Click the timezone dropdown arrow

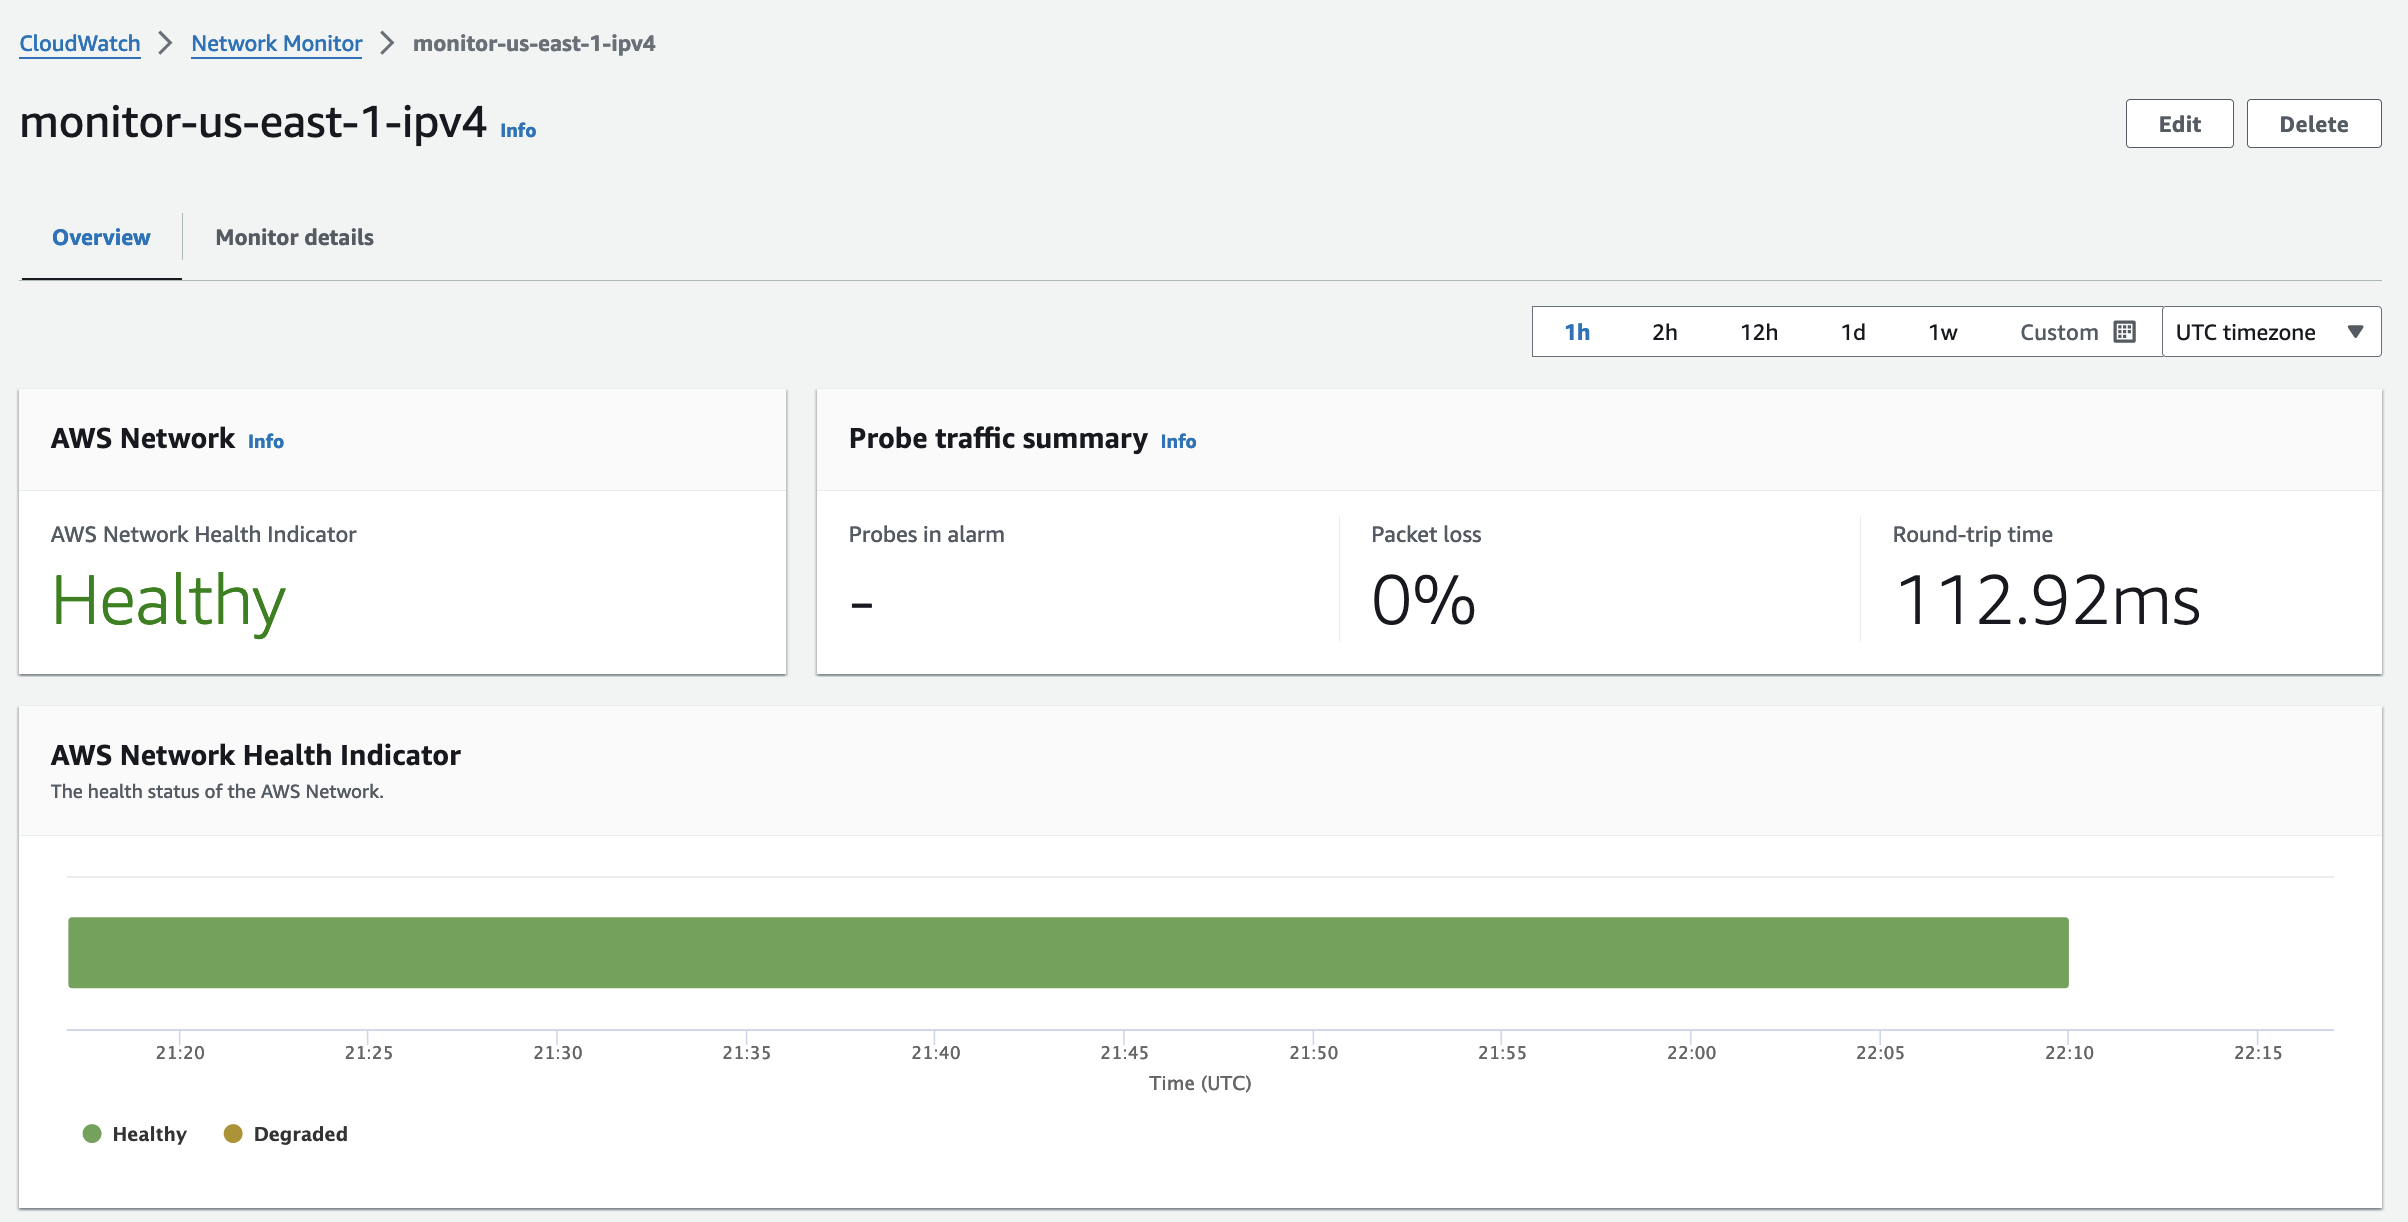click(2355, 332)
